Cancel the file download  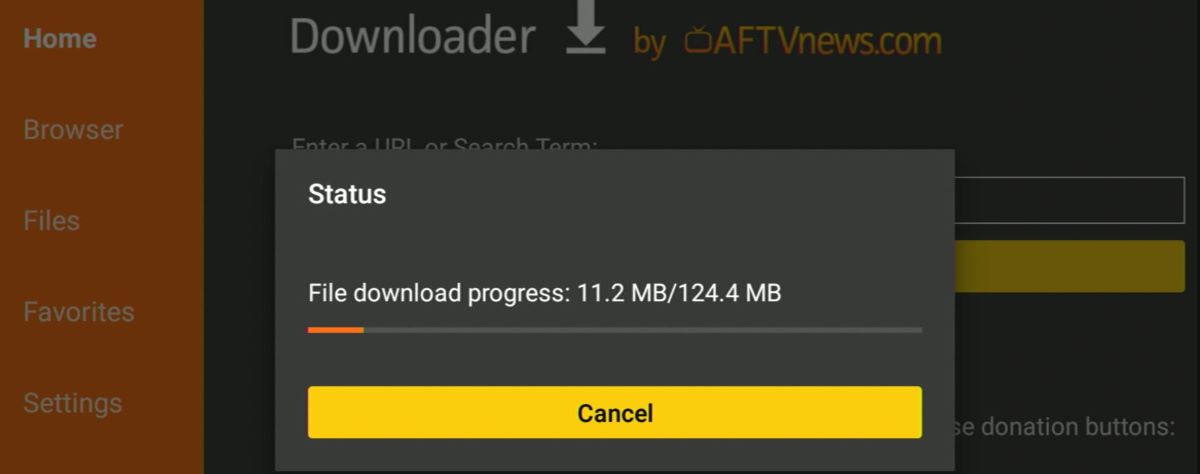tap(615, 413)
